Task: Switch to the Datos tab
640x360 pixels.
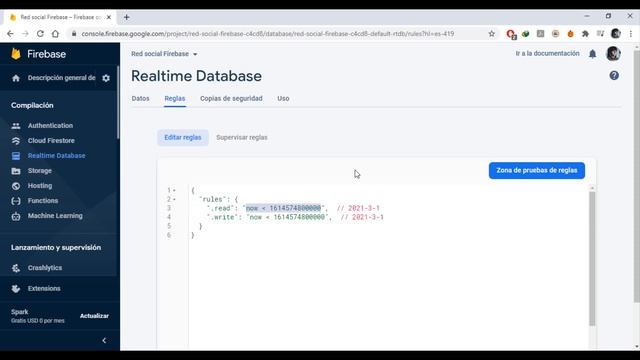Action: [140, 98]
